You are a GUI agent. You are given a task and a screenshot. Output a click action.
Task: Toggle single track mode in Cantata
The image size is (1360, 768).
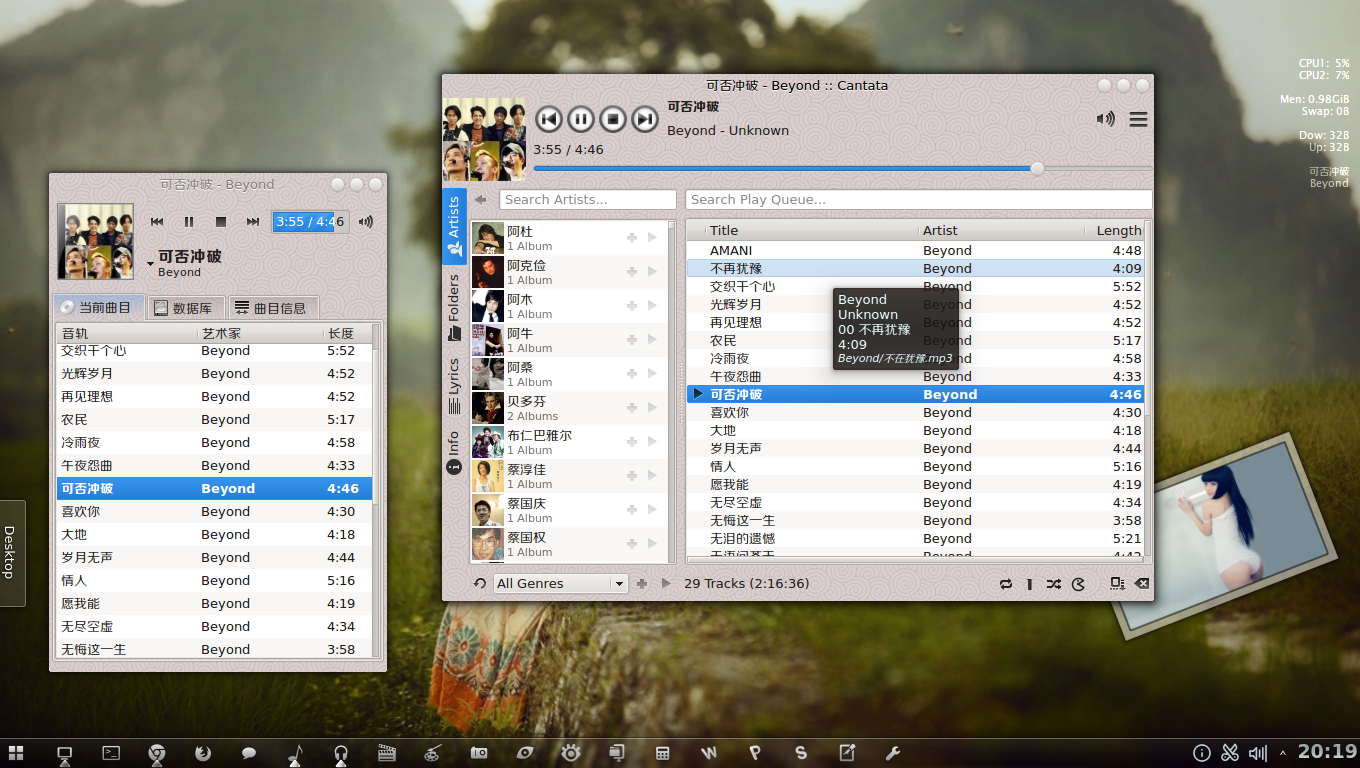(1029, 584)
